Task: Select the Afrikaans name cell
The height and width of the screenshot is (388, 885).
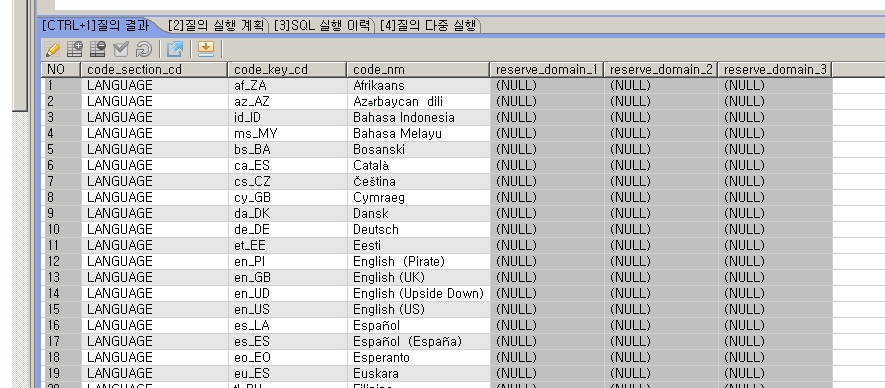Action: (x=418, y=85)
